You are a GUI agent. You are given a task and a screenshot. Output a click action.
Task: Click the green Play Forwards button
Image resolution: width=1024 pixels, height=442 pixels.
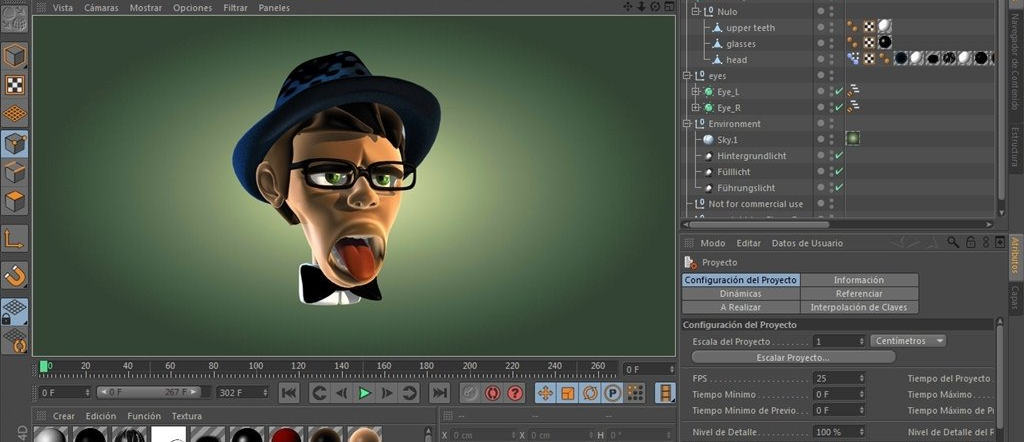coord(364,393)
